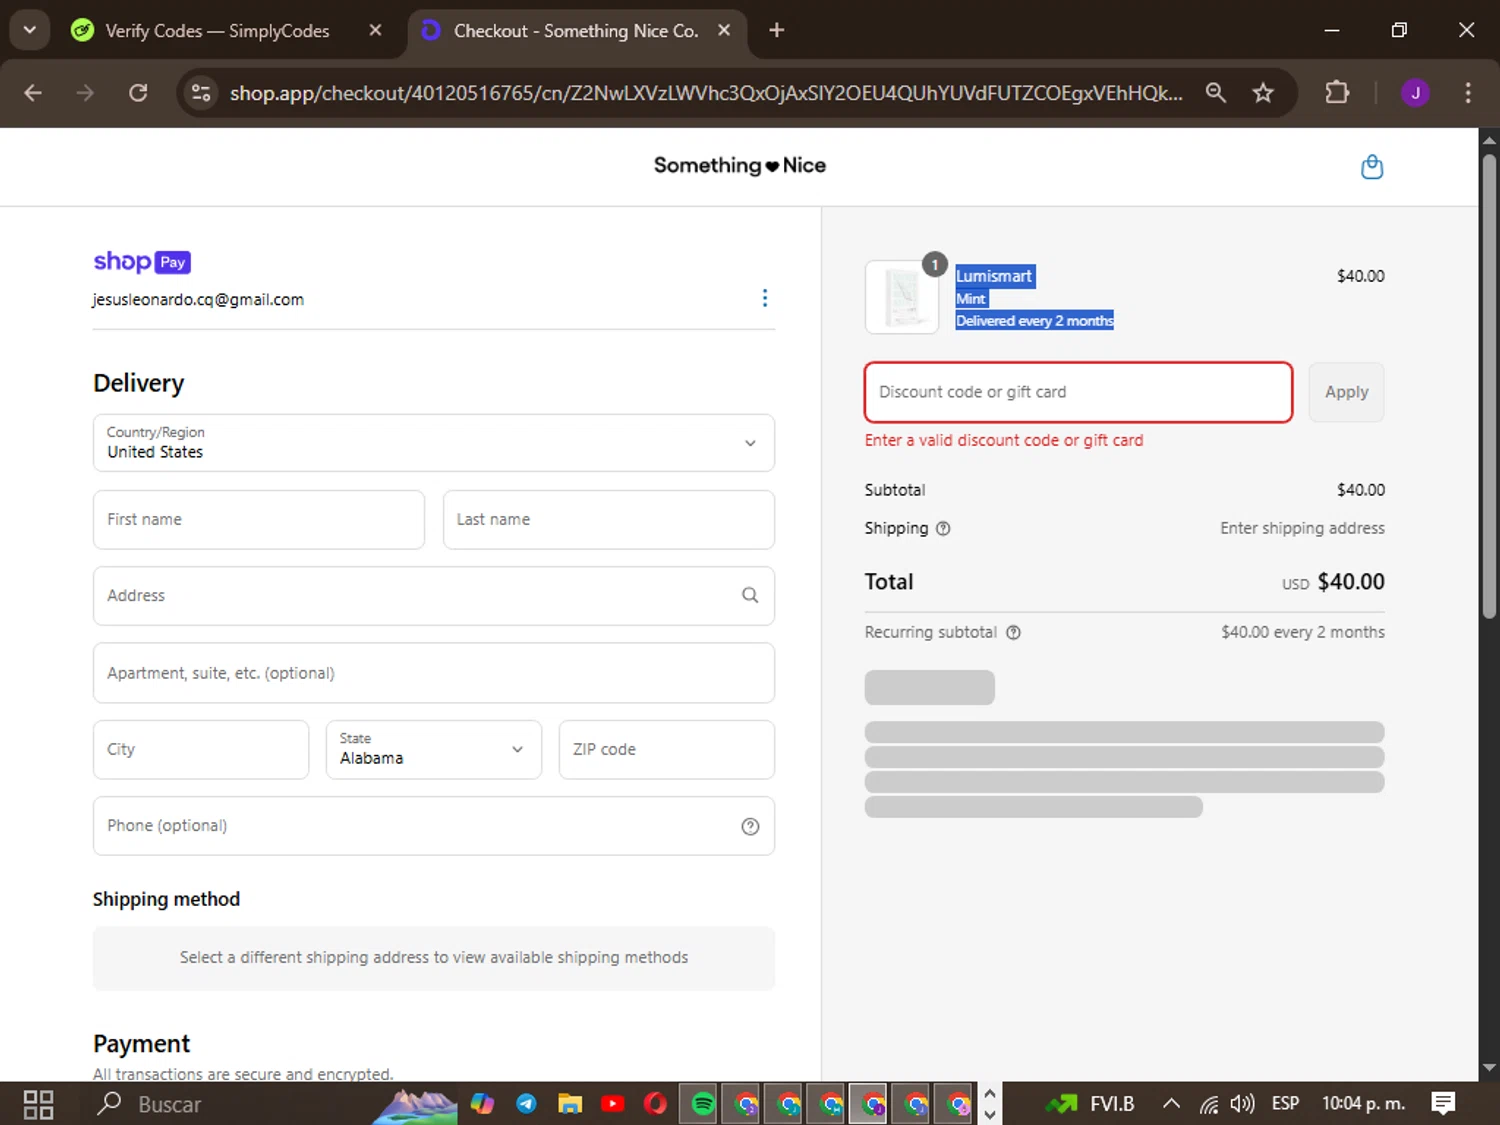Focus the Last name field
Image resolution: width=1500 pixels, height=1125 pixels.
[609, 519]
